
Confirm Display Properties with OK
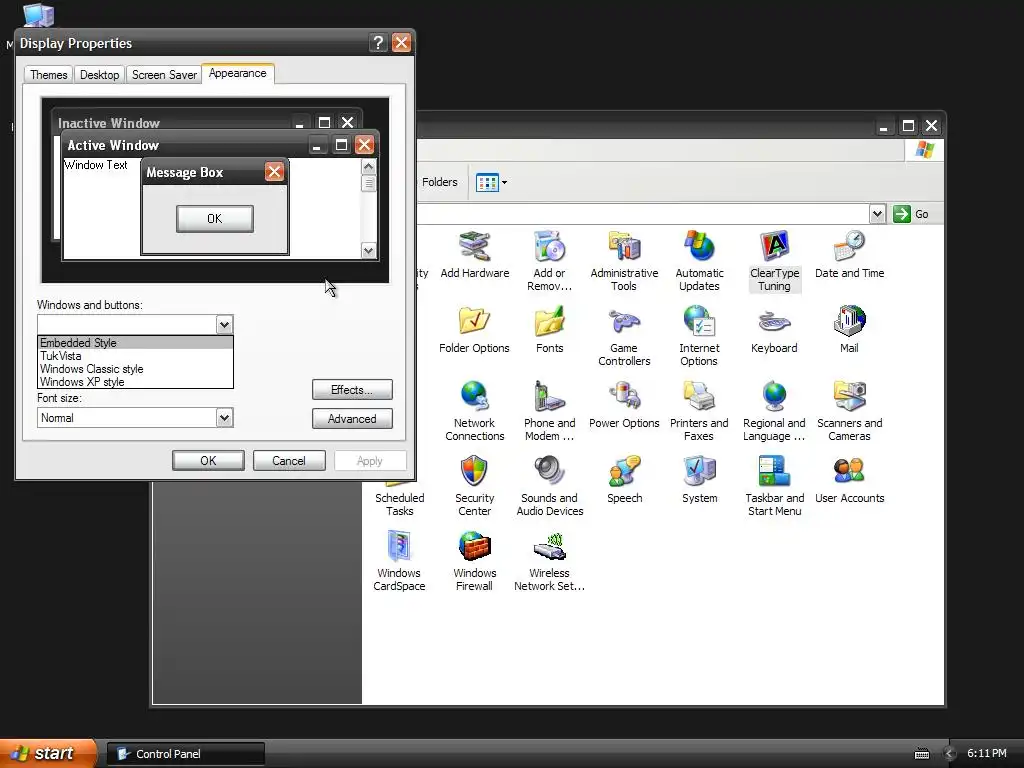pyautogui.click(x=208, y=460)
